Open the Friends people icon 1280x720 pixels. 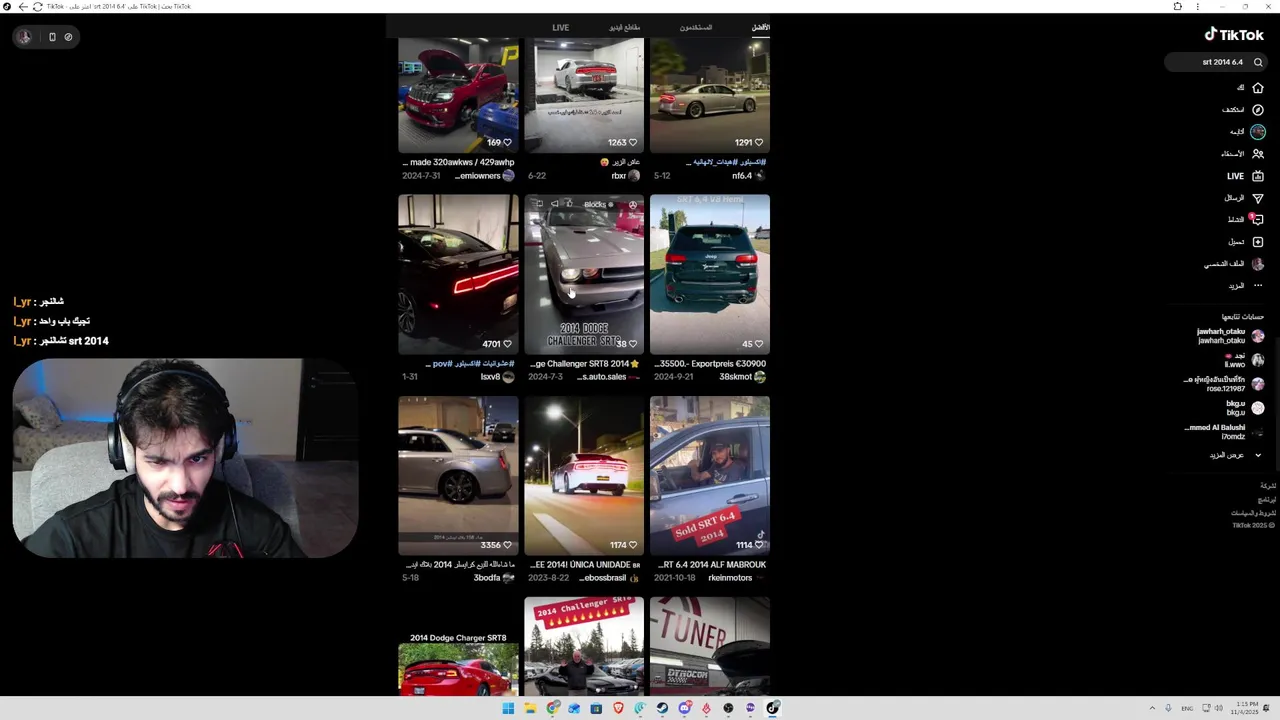[x=1258, y=154]
